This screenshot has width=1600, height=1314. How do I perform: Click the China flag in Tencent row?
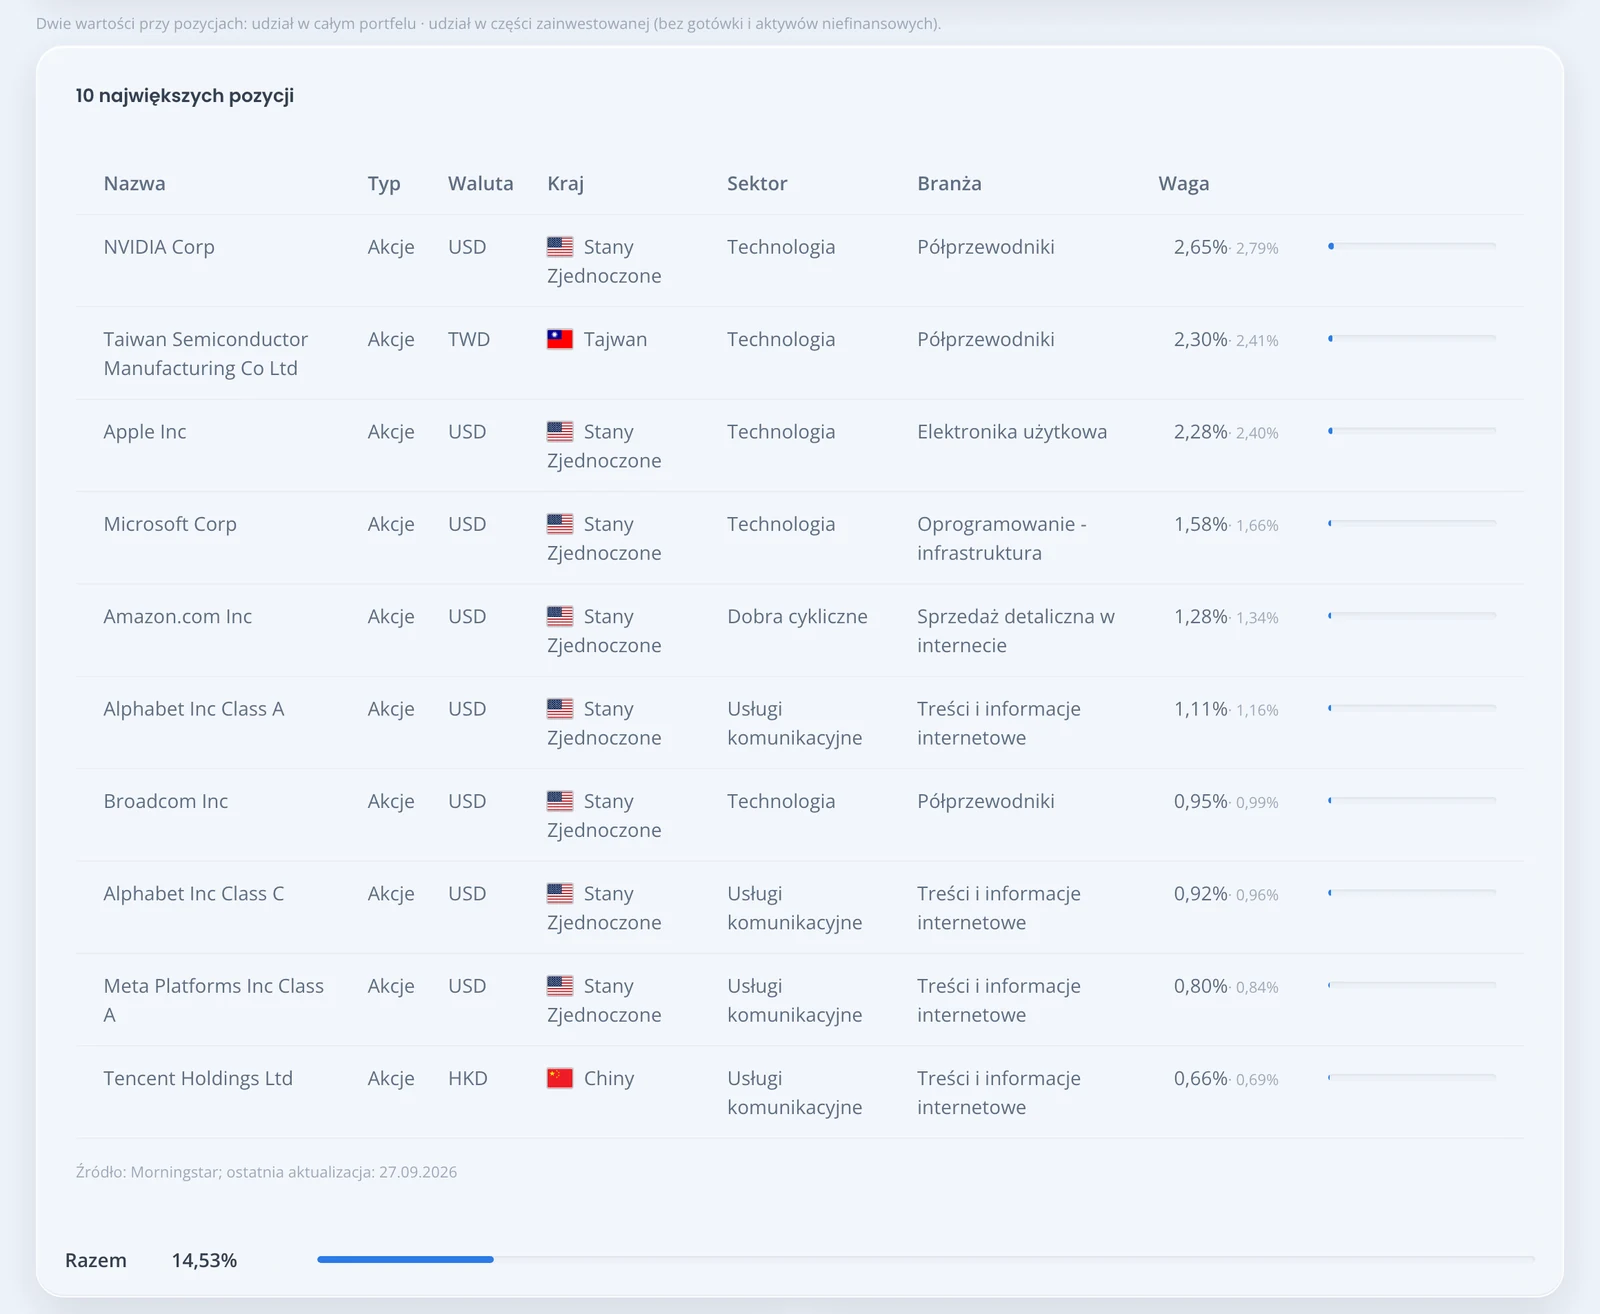tap(560, 1078)
